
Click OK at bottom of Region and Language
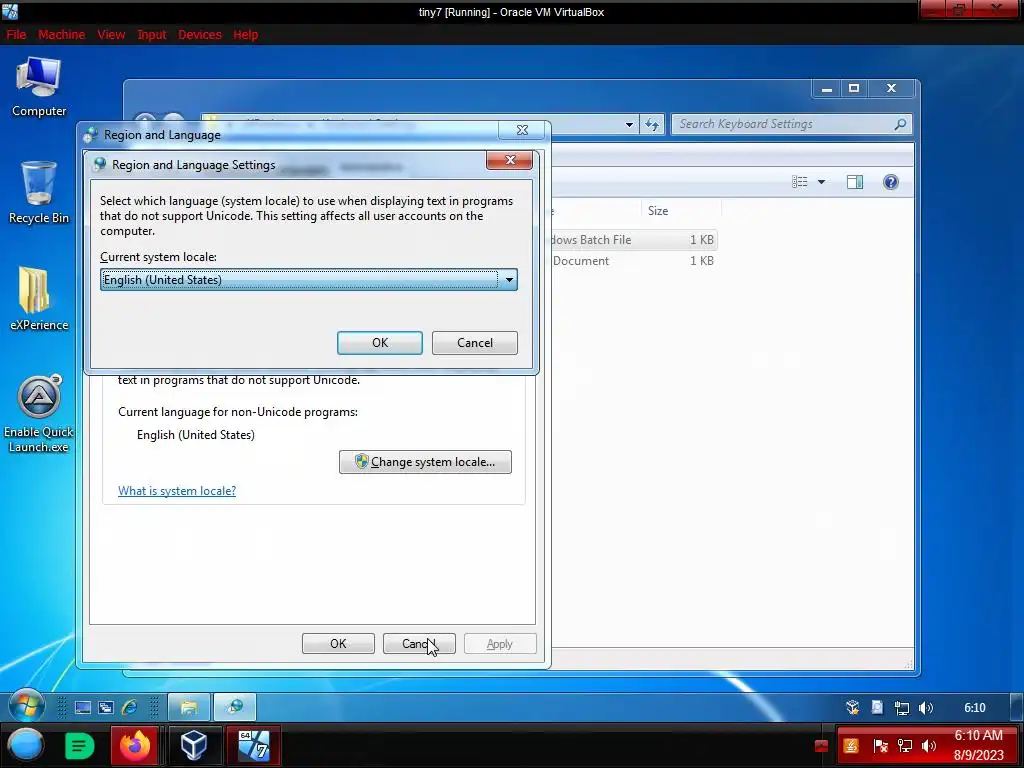point(338,644)
